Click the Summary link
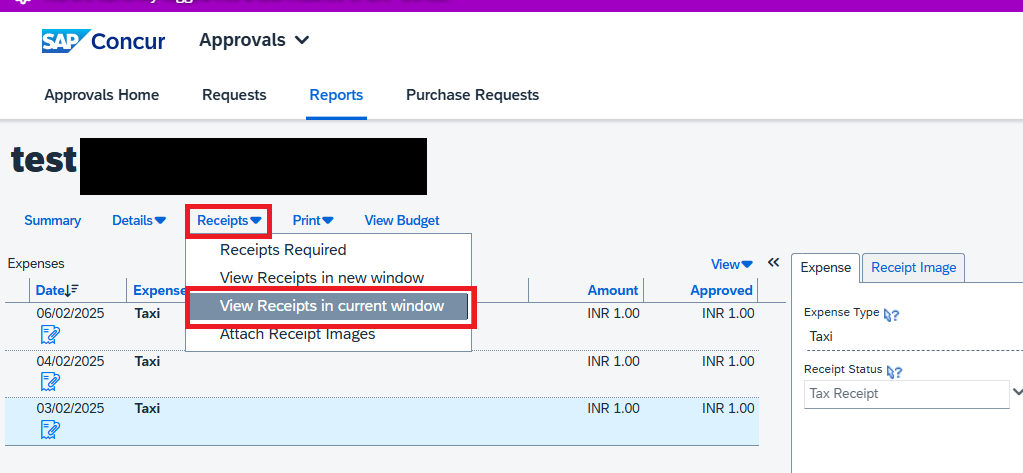The height and width of the screenshot is (473, 1023). click(52, 221)
